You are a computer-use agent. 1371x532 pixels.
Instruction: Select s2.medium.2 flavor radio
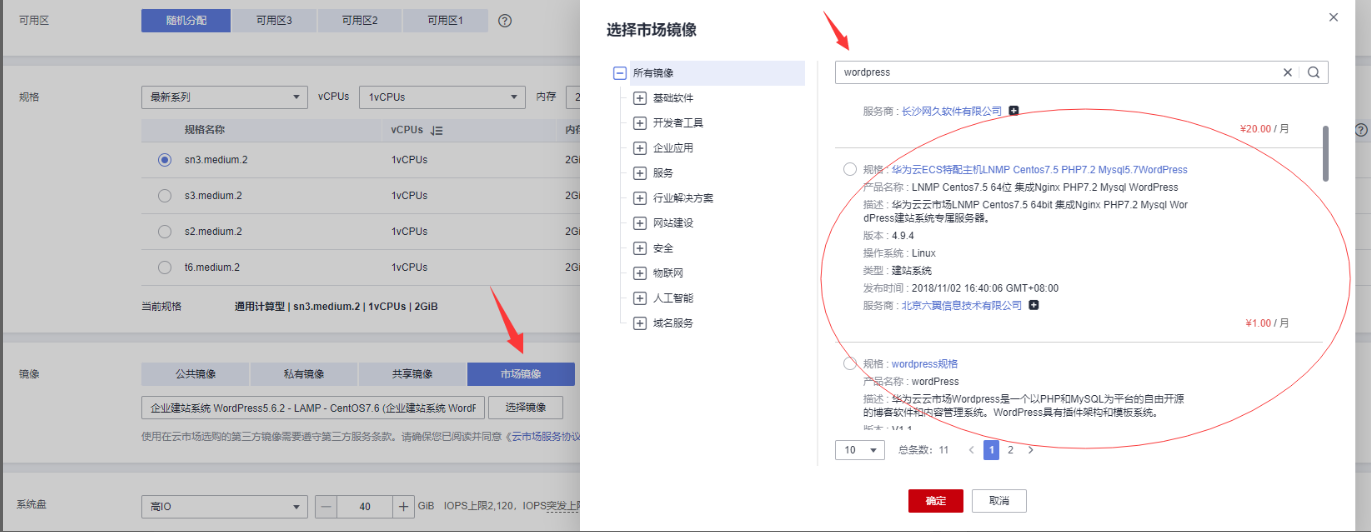point(164,232)
